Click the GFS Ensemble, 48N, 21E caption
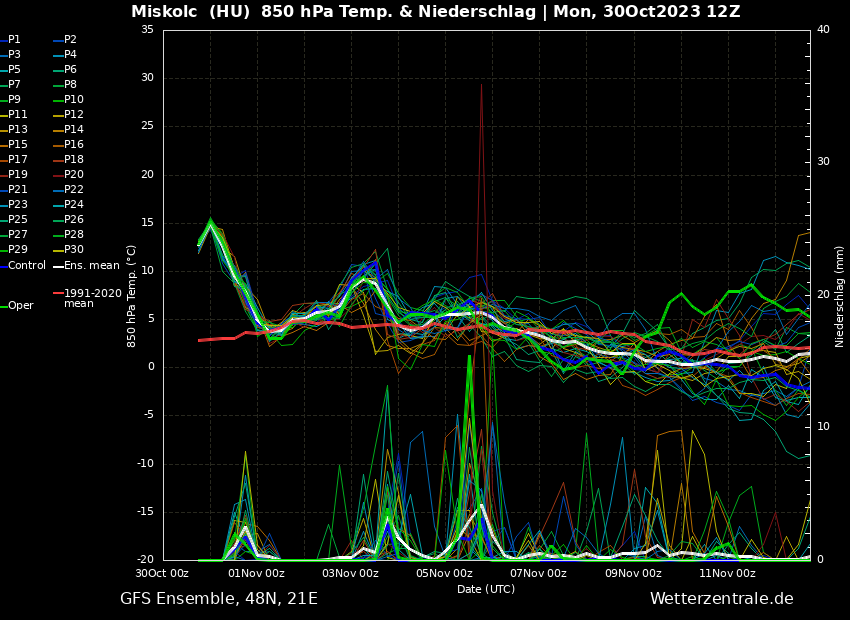Screen dimensions: 850x620 (x=219, y=599)
